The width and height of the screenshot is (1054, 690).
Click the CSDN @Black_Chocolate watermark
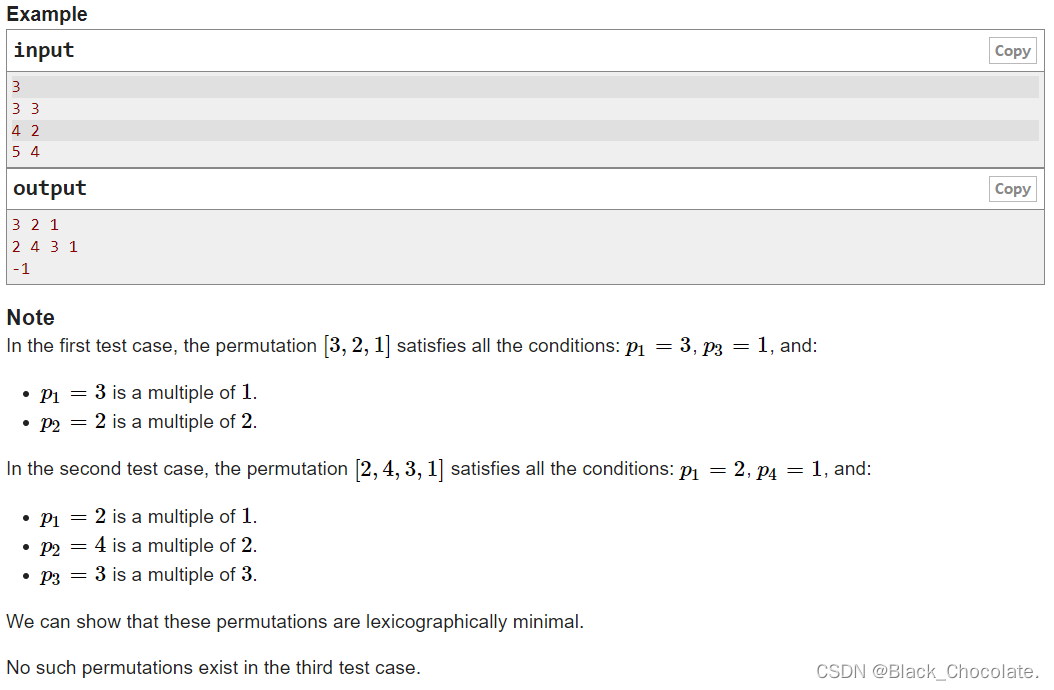point(927,671)
